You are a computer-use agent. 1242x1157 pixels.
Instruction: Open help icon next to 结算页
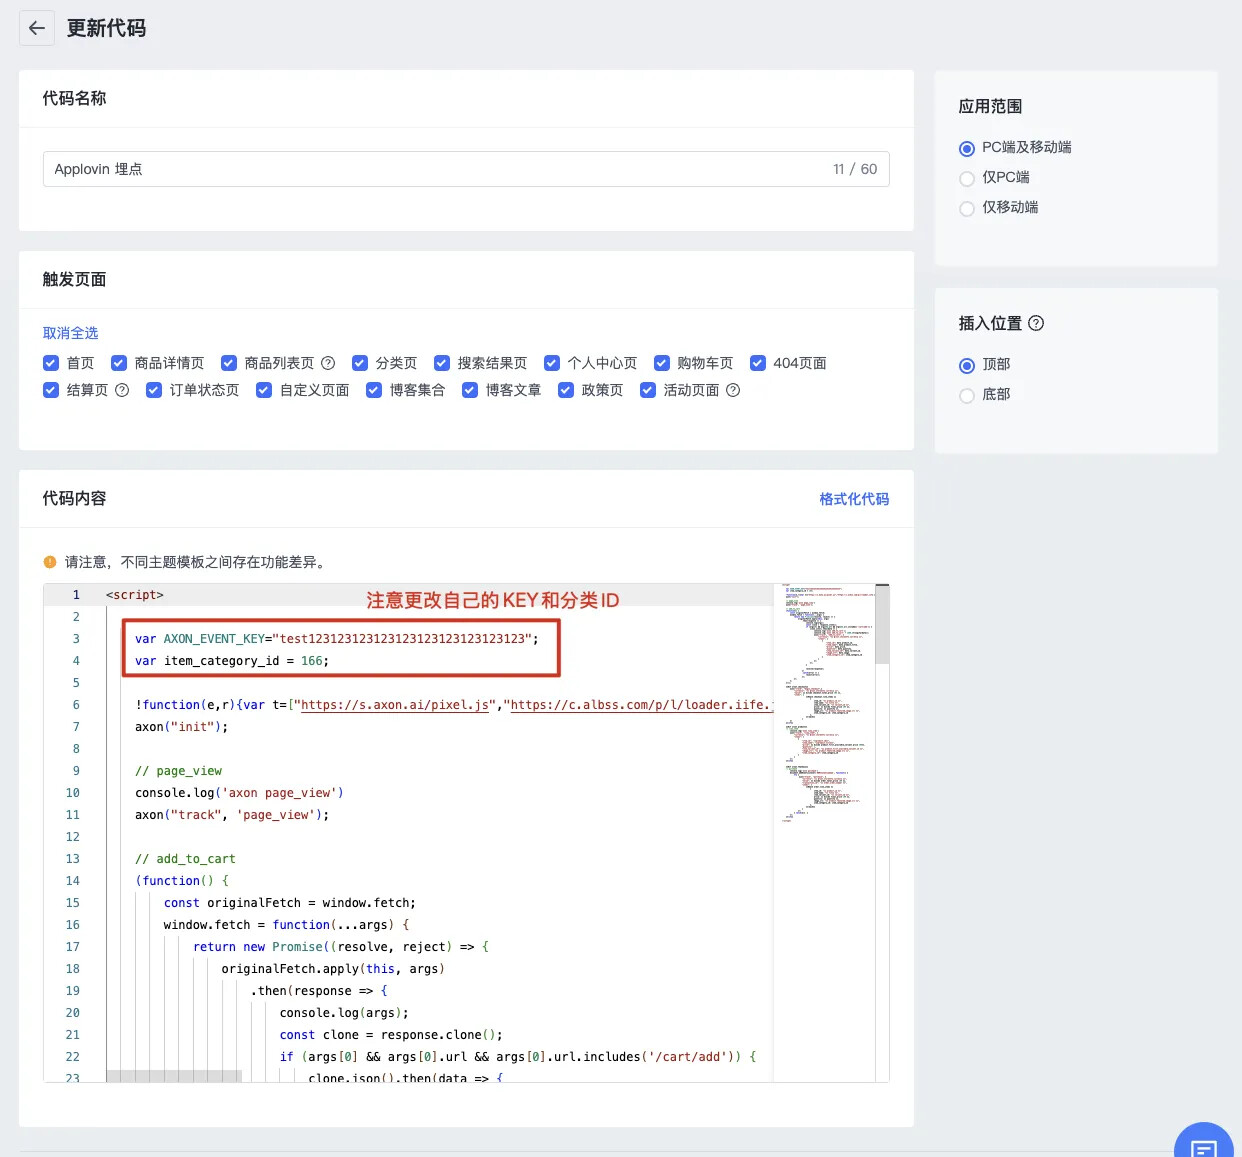click(122, 390)
